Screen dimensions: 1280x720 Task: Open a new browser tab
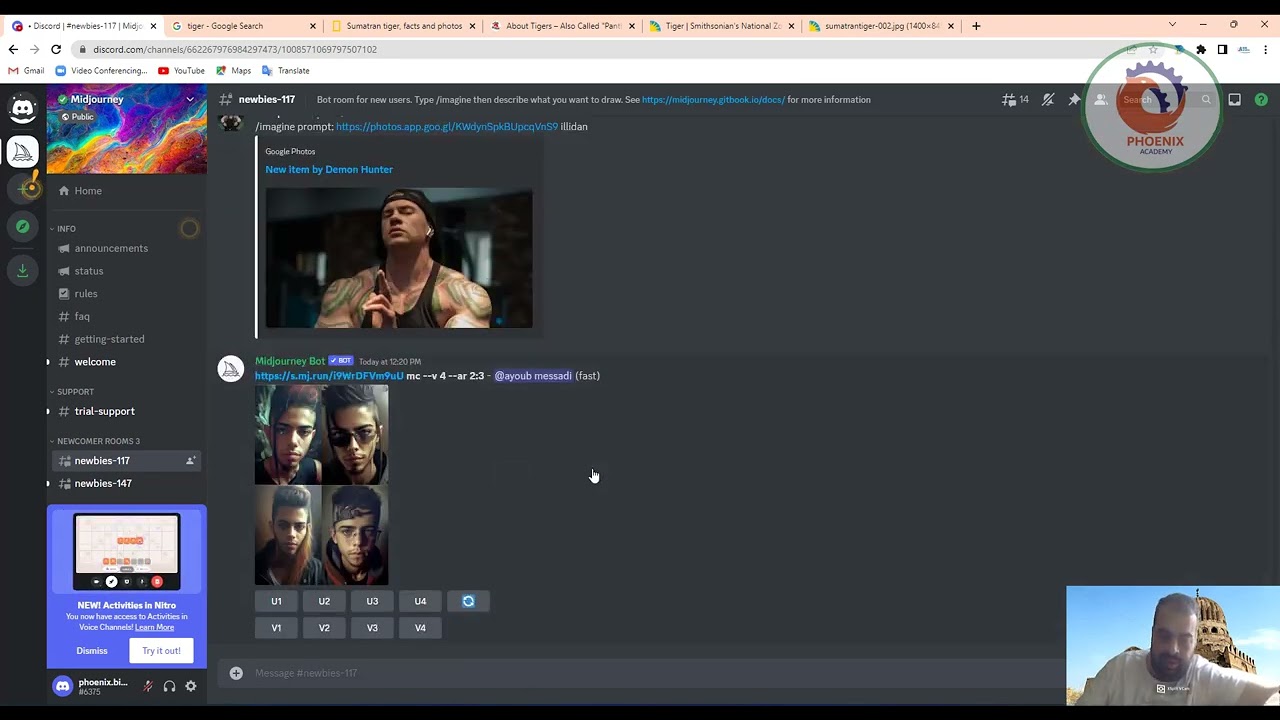[976, 26]
